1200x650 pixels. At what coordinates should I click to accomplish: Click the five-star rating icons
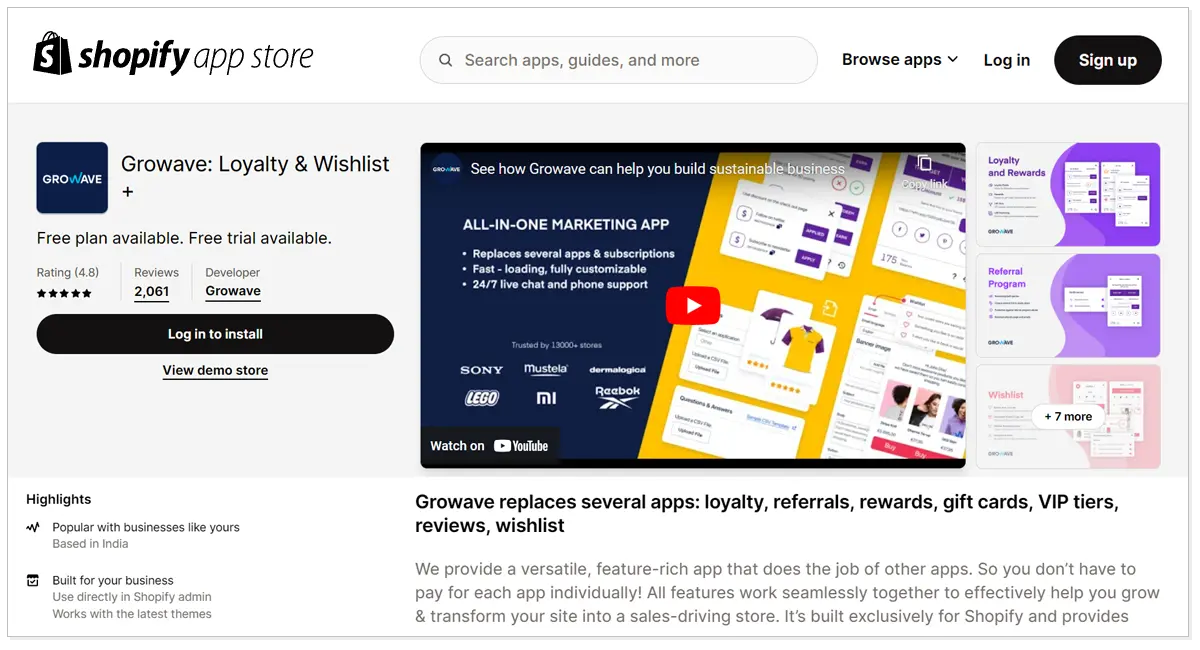64,293
